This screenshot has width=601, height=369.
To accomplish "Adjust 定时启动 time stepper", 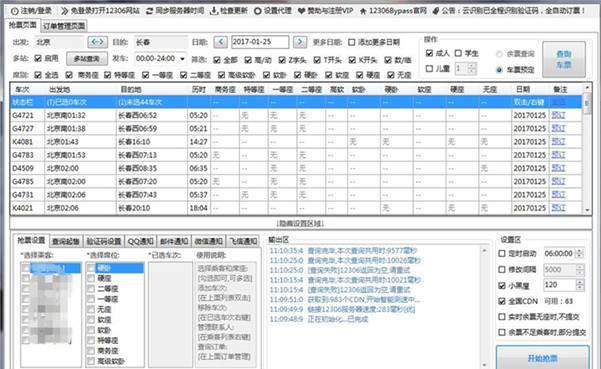I will click(580, 253).
